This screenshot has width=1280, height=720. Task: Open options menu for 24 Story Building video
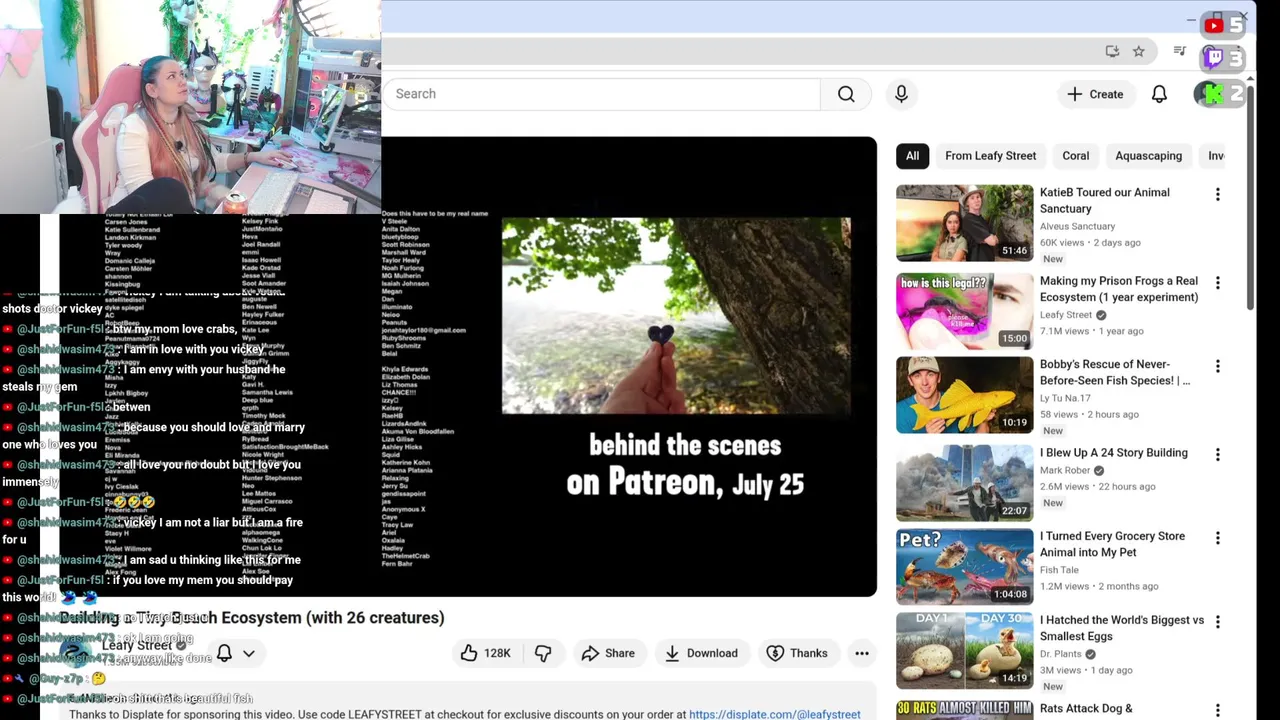coord(1217,455)
